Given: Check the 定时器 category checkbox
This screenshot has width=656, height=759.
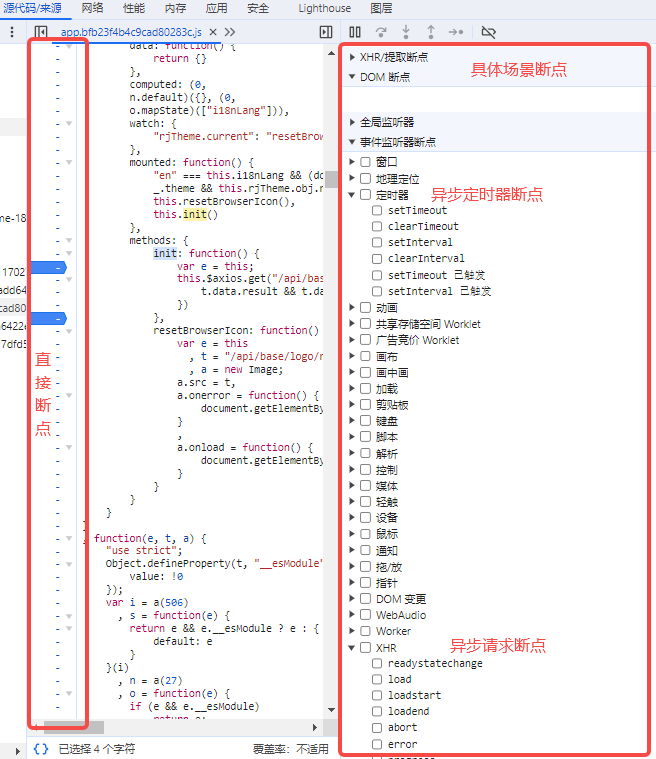Looking at the screenshot, I should click(x=366, y=195).
